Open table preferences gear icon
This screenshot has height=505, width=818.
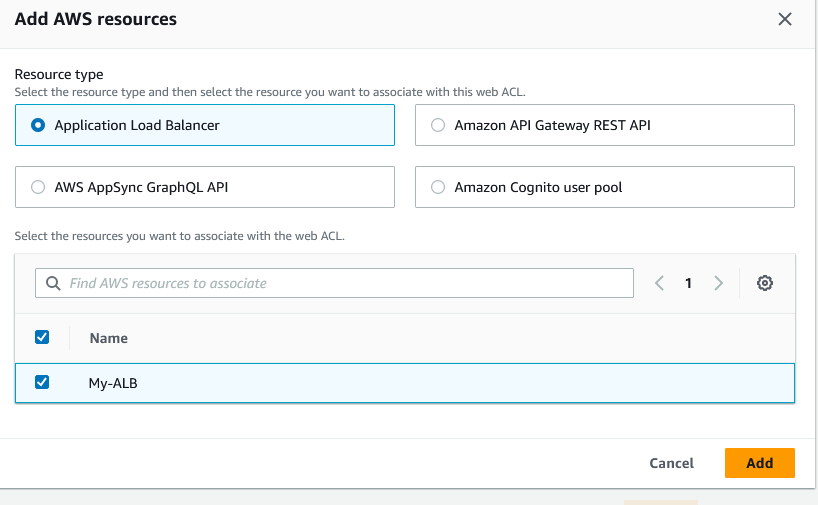click(x=765, y=283)
